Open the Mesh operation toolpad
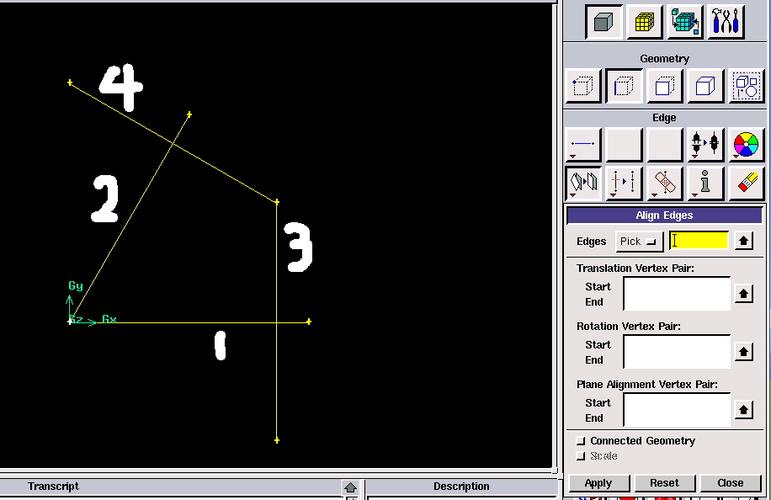The width and height of the screenshot is (771, 500). pyautogui.click(x=644, y=22)
